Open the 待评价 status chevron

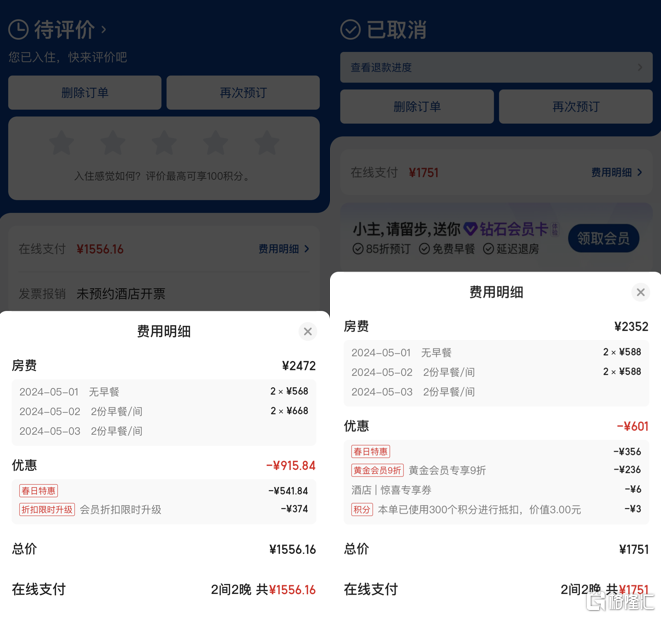pyautogui.click(x=103, y=30)
